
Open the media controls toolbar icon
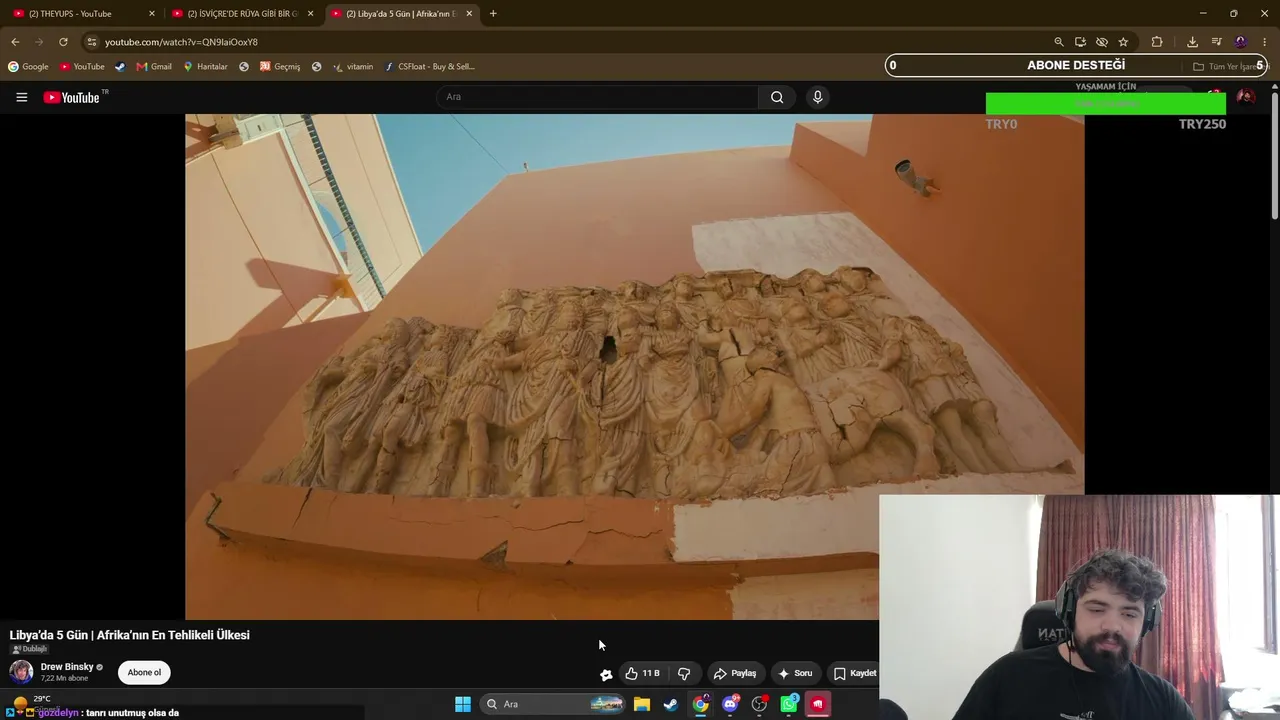coord(1216,42)
